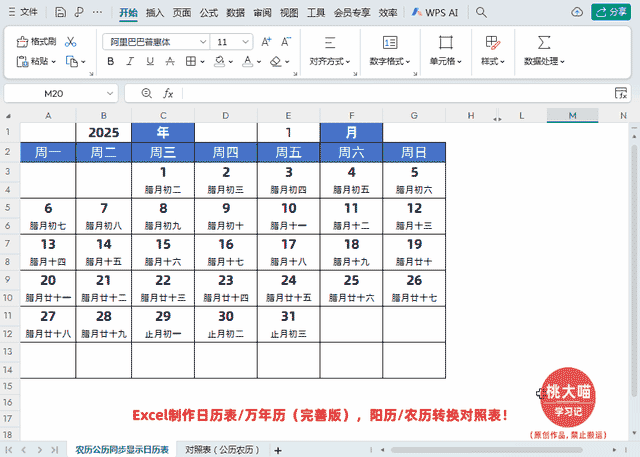Switch to the 页面 ribbon tab
Screen dimensions: 640x457
click(182, 13)
